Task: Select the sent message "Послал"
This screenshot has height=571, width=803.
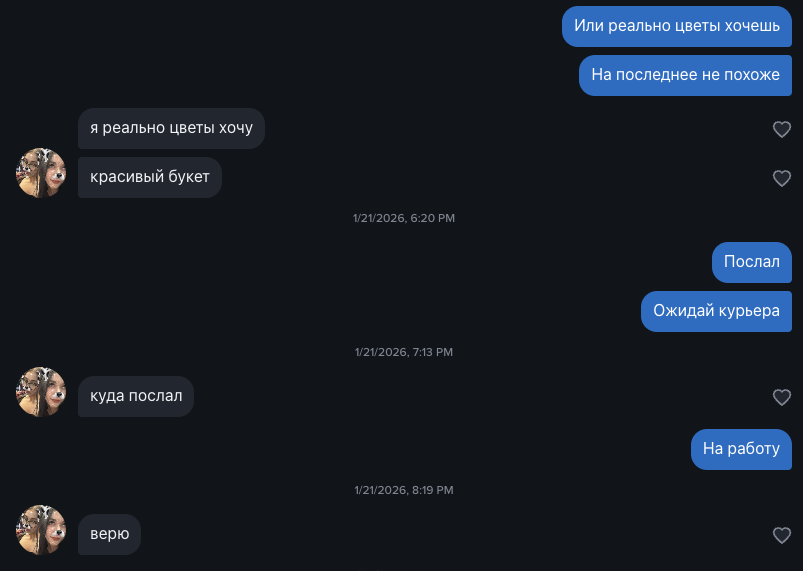Action: point(751,262)
